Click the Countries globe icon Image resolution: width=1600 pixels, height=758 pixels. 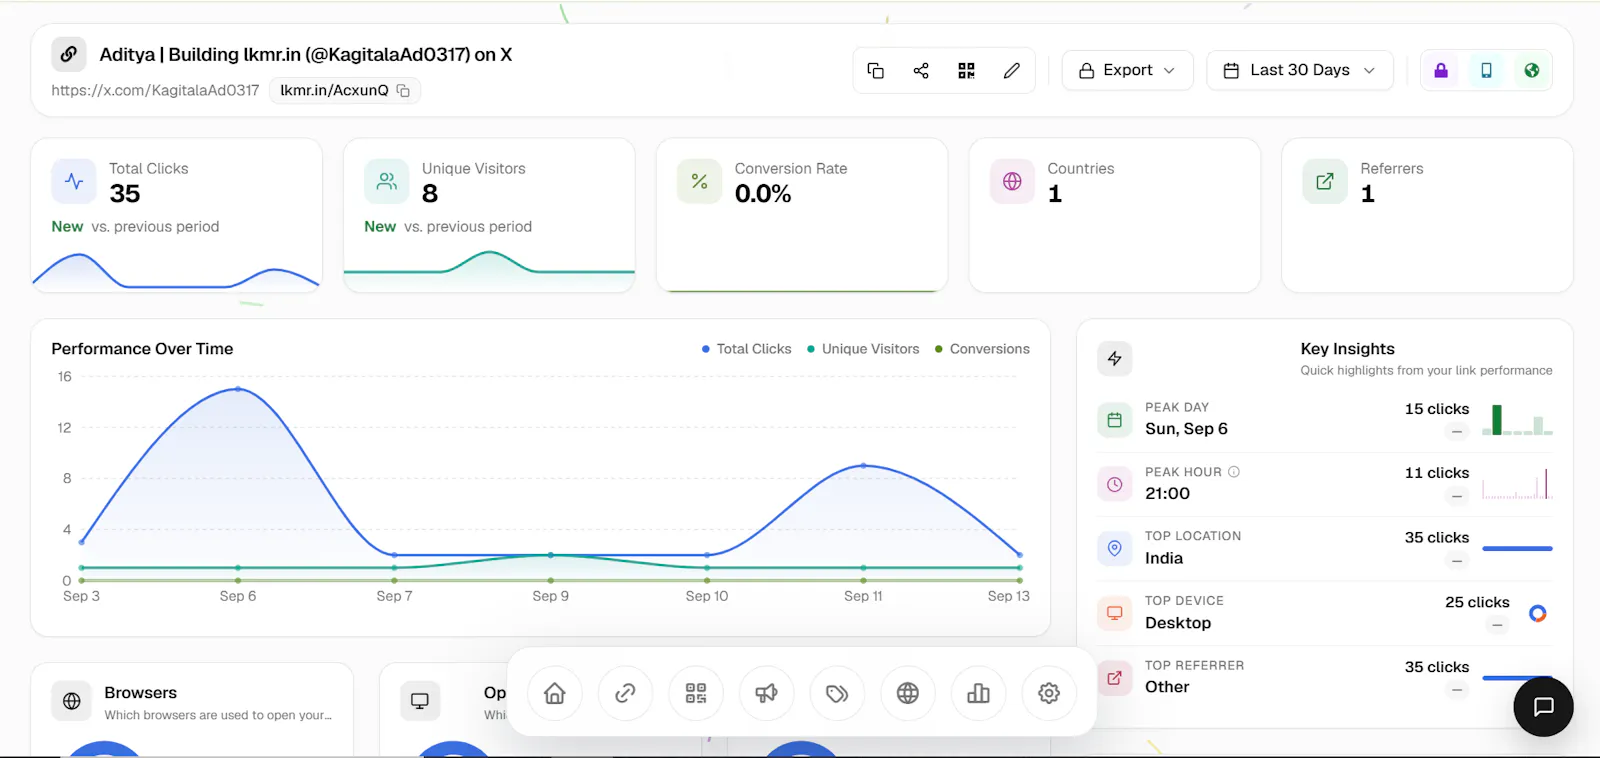click(1012, 181)
